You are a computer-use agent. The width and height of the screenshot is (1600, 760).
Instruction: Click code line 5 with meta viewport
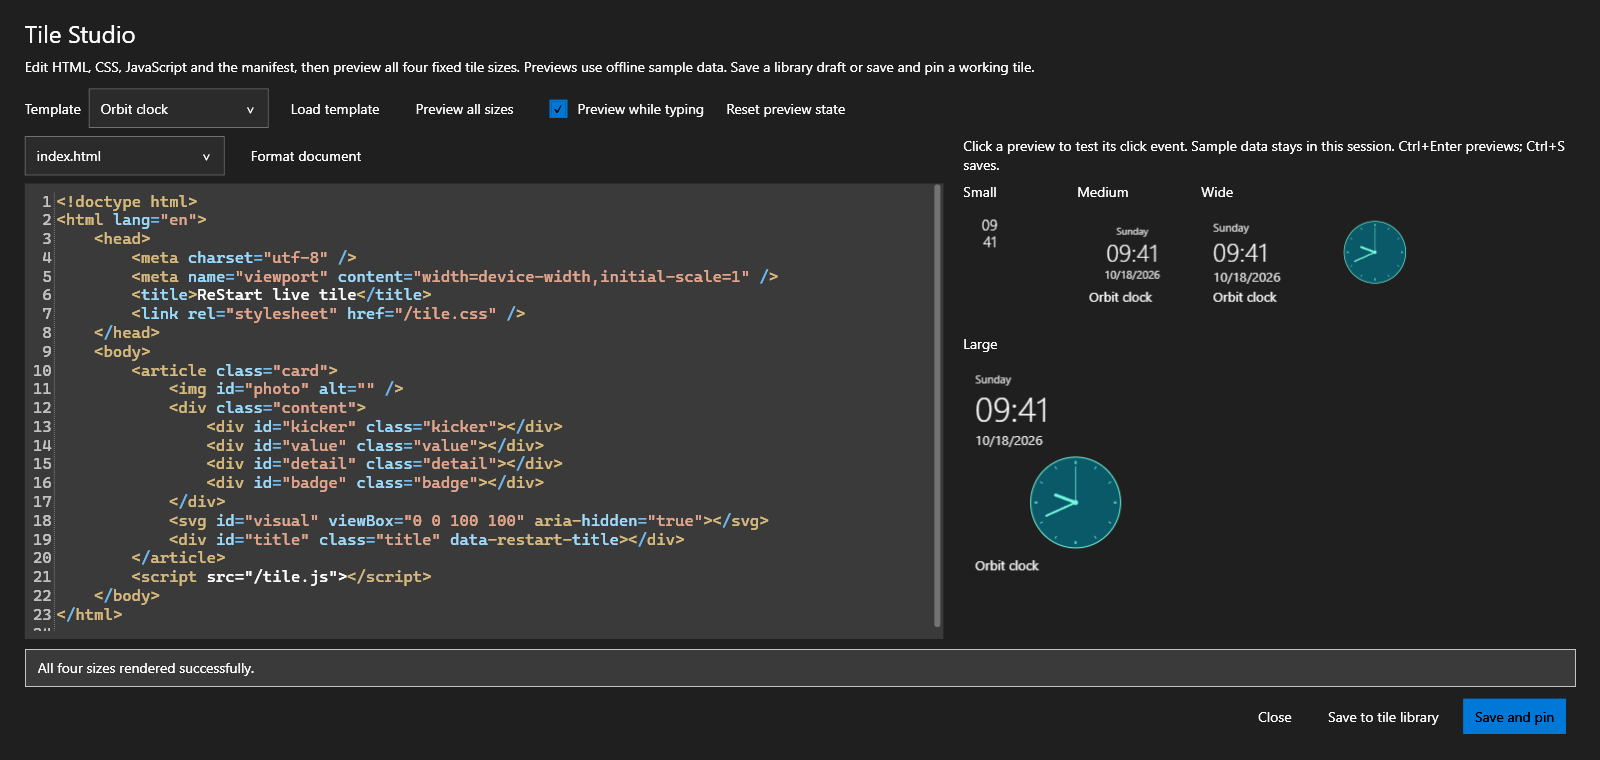[x=454, y=276]
